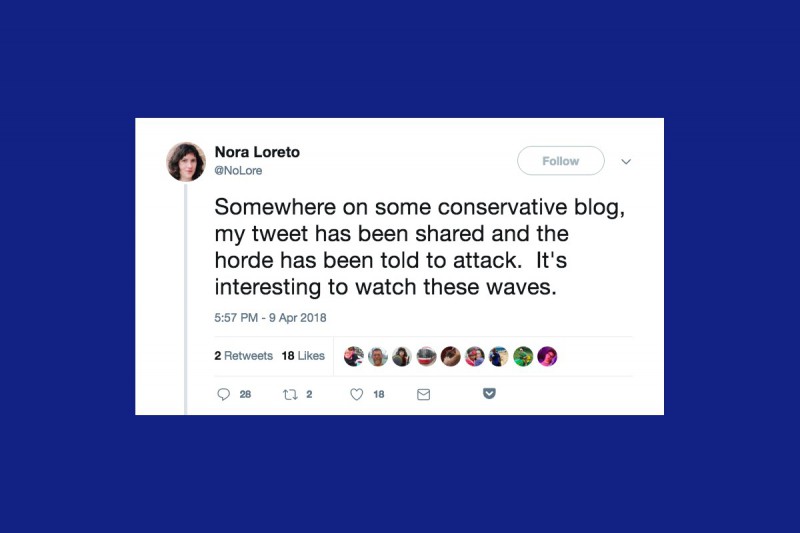Click the reply speech bubble icon
Image resolution: width=800 pixels, height=533 pixels.
click(x=223, y=394)
